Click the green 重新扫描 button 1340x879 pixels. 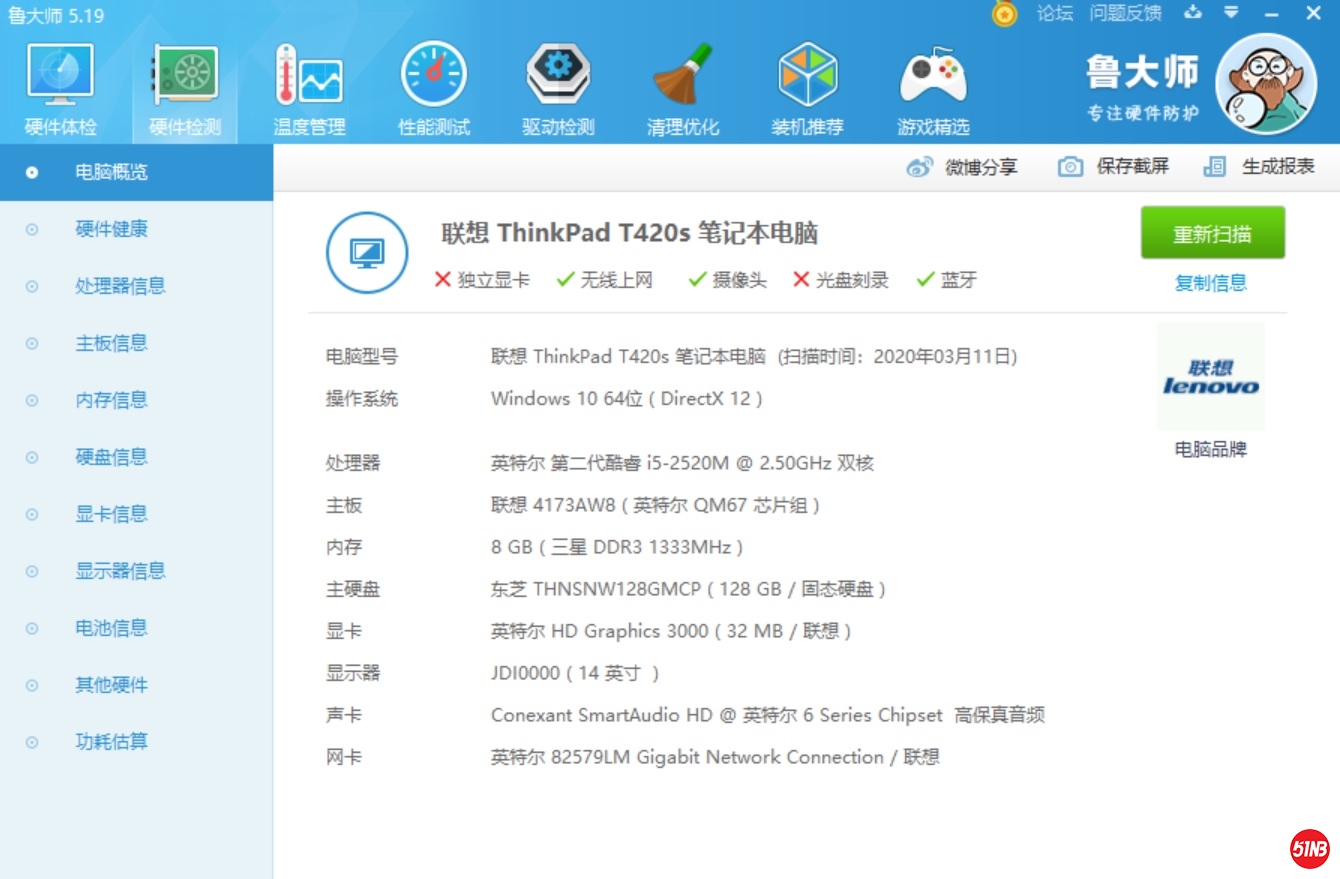point(1213,232)
